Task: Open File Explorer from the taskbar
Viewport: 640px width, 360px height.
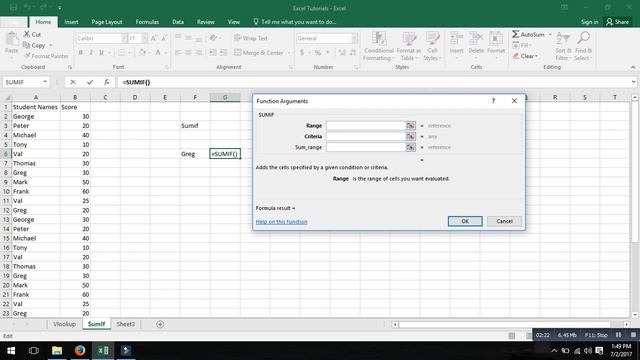Action: [x=57, y=351]
